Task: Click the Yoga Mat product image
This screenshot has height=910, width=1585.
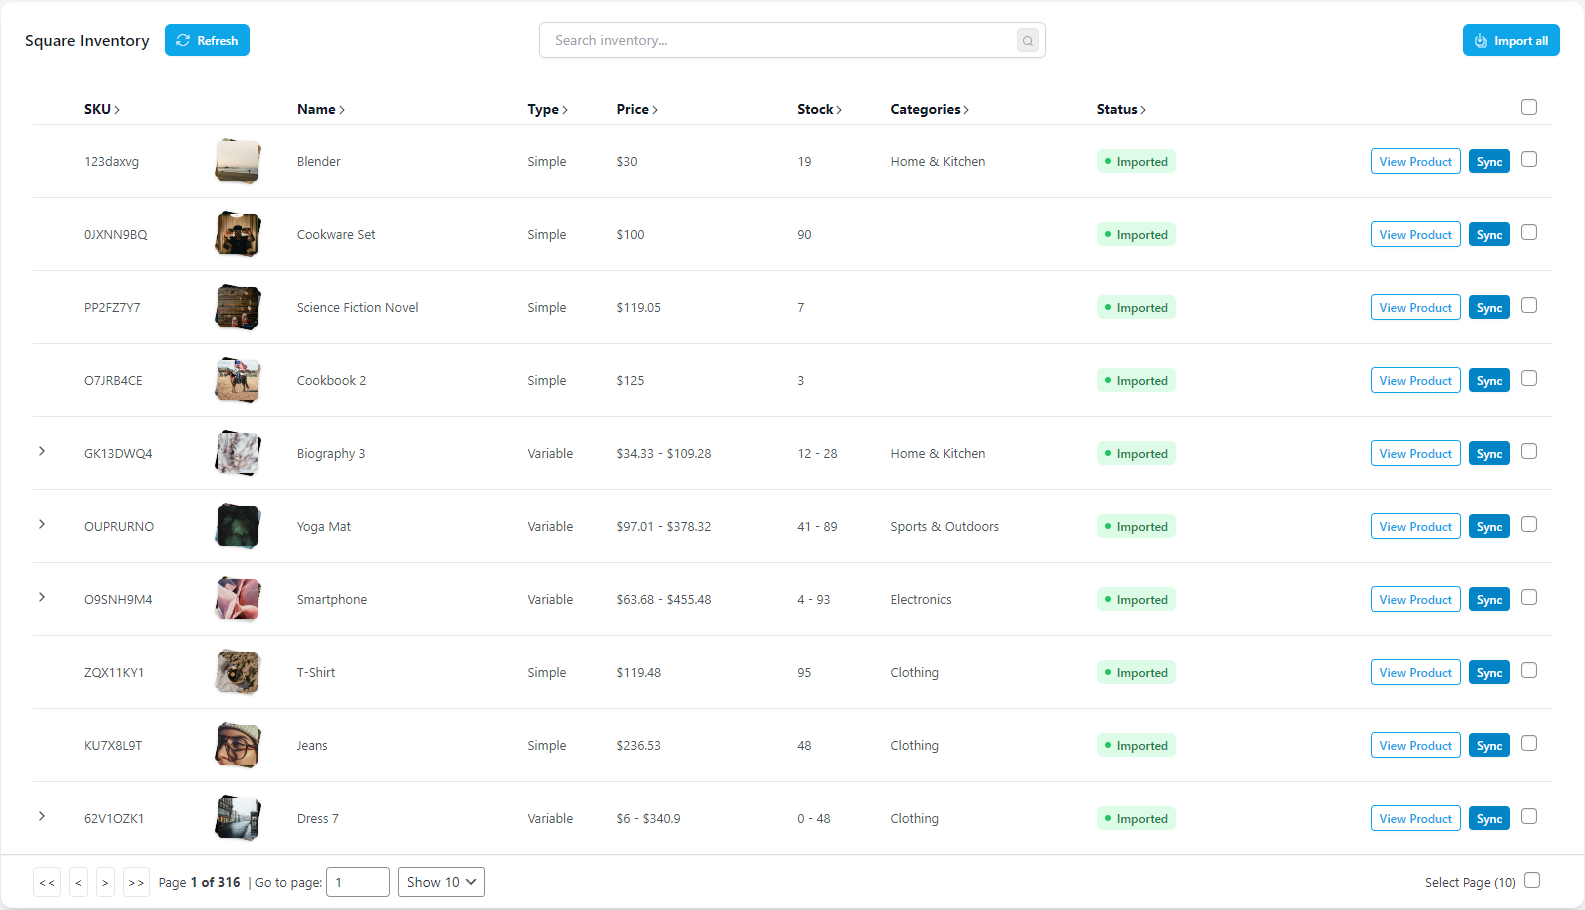Action: (x=238, y=526)
